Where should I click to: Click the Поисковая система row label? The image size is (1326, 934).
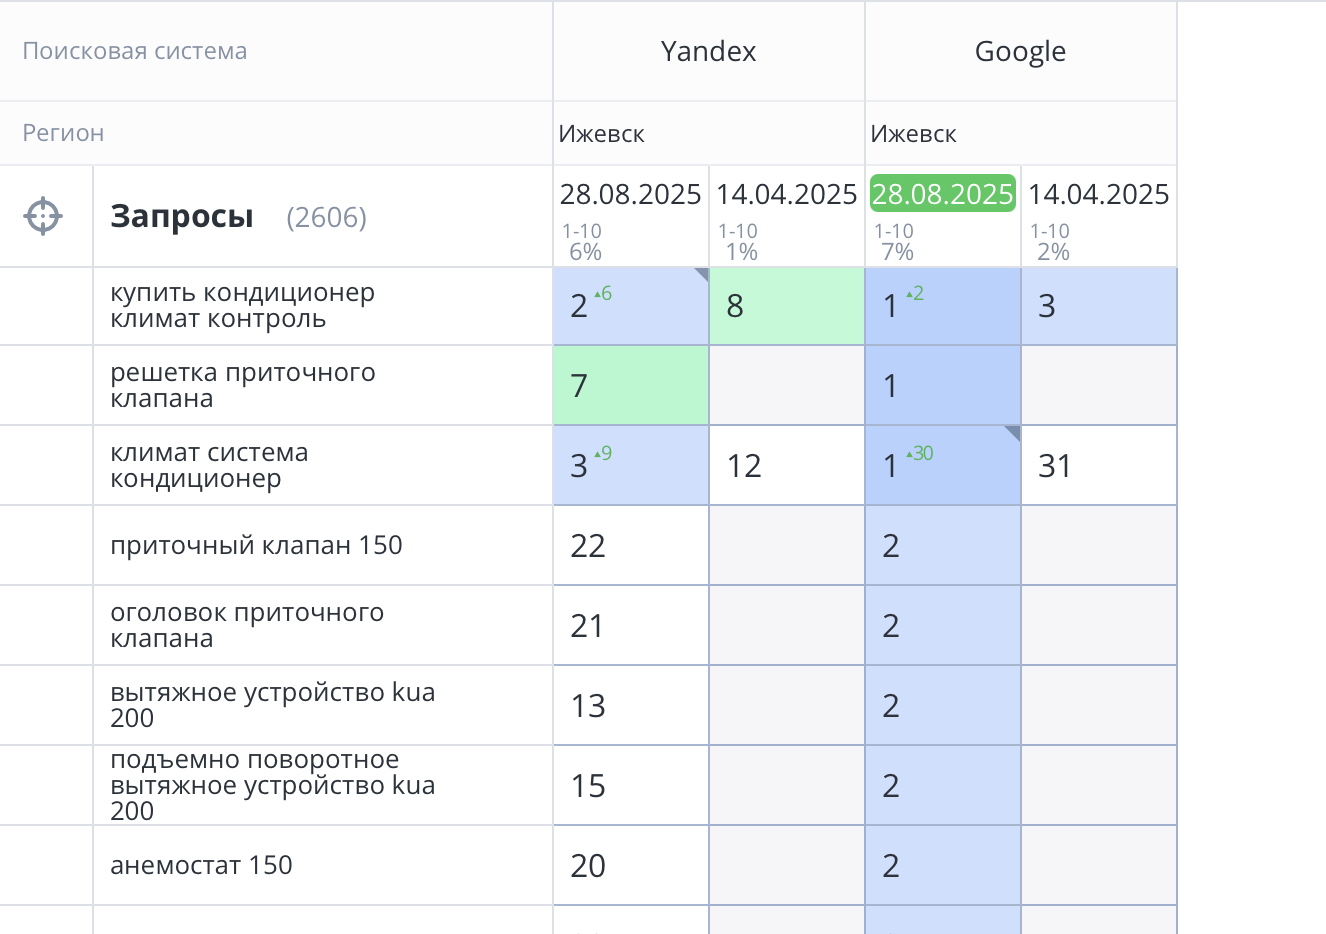pyautogui.click(x=135, y=51)
